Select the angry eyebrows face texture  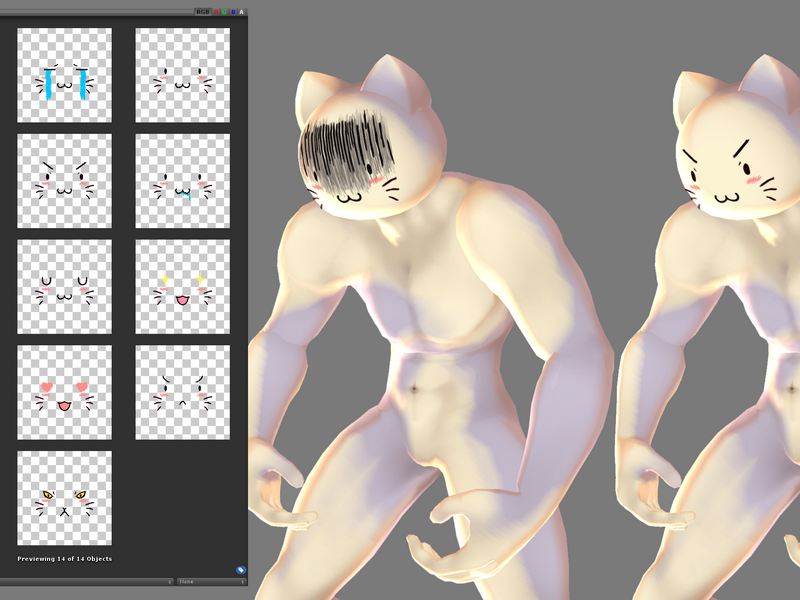pos(64,181)
